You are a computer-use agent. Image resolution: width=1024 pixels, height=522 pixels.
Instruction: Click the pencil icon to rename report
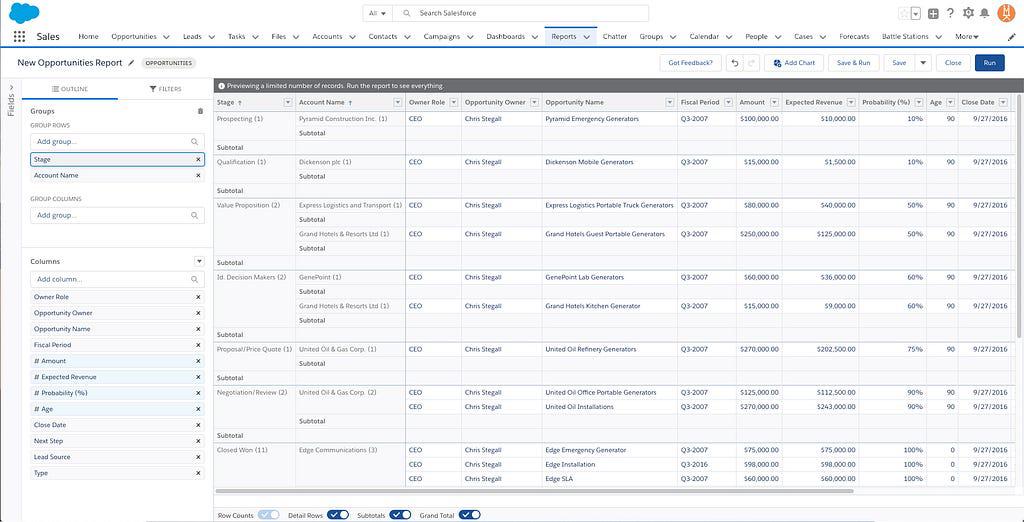click(131, 63)
